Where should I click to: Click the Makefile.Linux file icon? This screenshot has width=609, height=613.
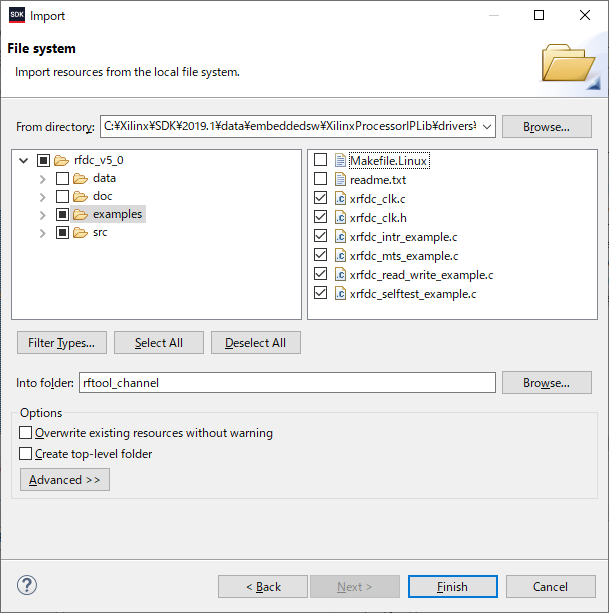[x=340, y=160]
